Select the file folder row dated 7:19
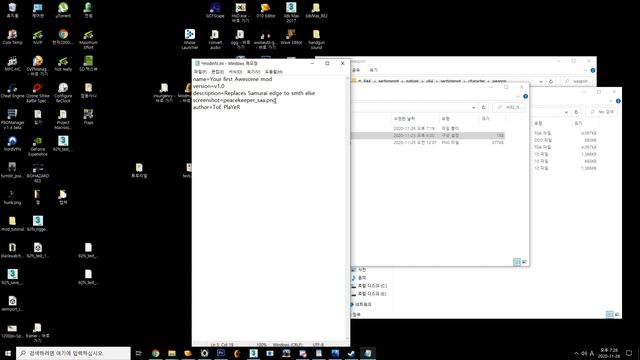This screenshot has height=360, width=640. click(428, 128)
